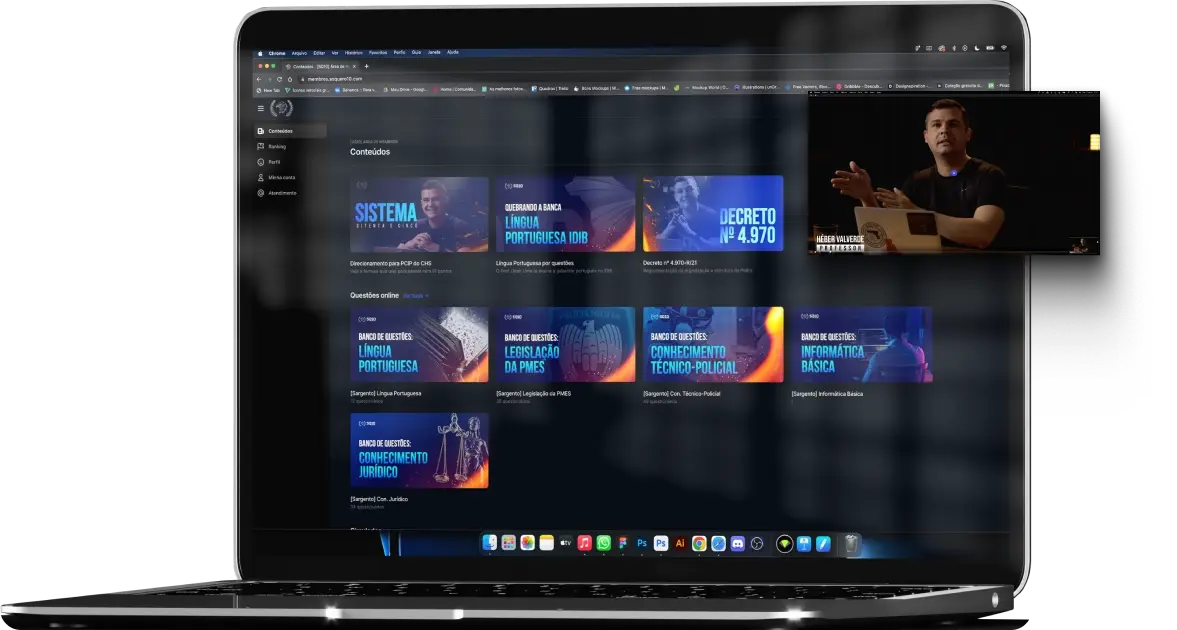This screenshot has height=630, width=1177.
Task: Open Discord from the dock
Action: click(737, 543)
